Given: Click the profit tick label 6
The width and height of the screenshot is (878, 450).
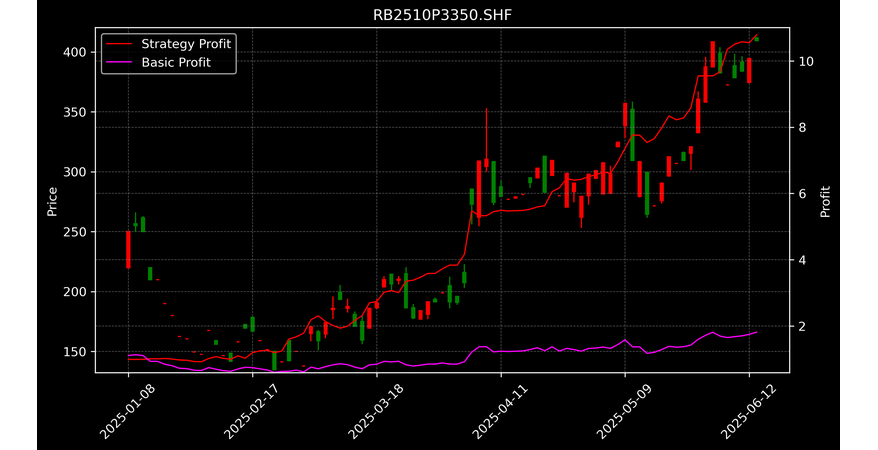Looking at the screenshot, I should pos(802,194).
